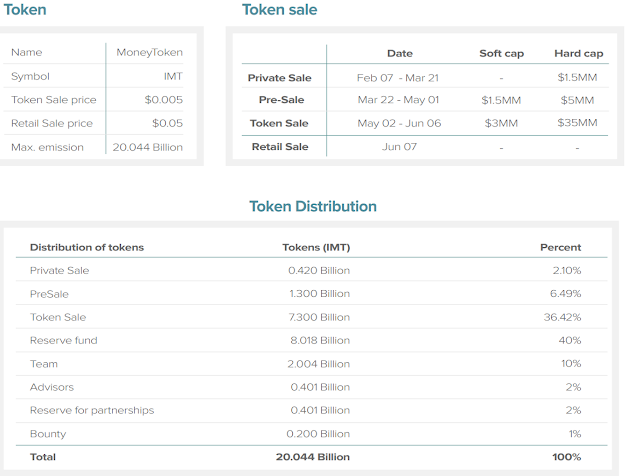Click the Bounty '1%' percent value
The width and height of the screenshot is (633, 476).
pos(575,434)
